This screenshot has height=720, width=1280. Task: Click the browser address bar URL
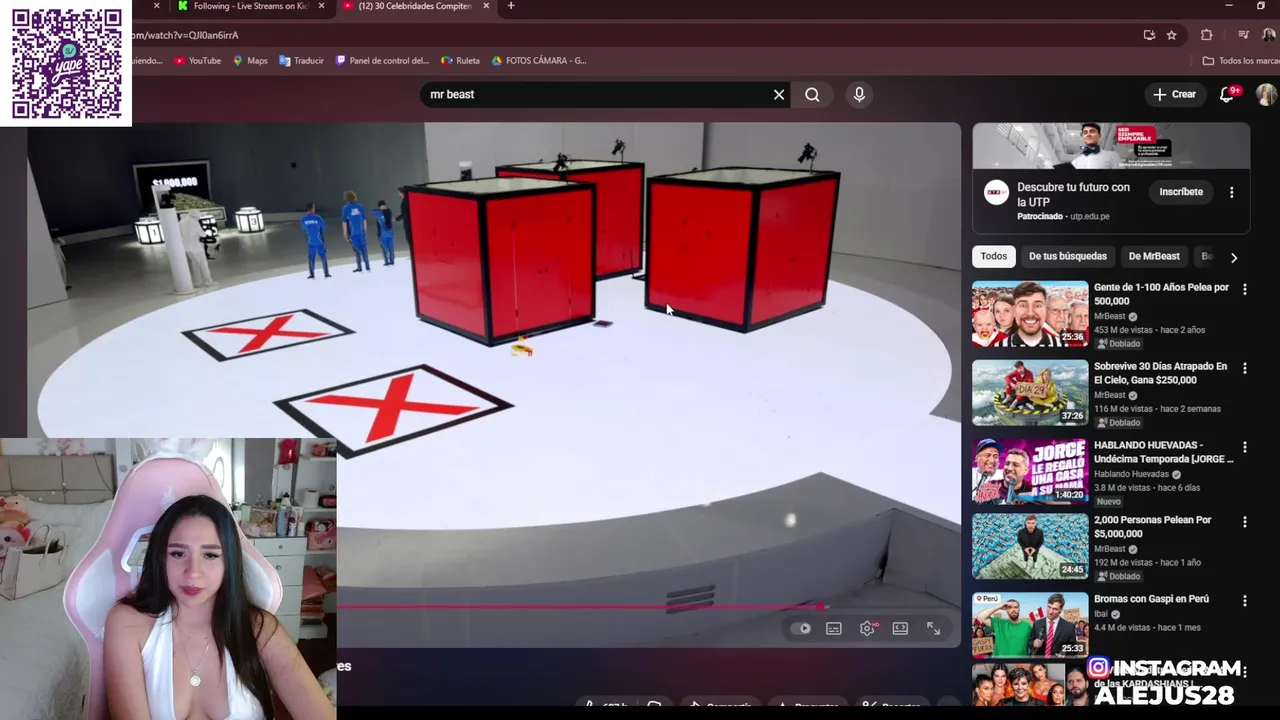click(x=185, y=35)
